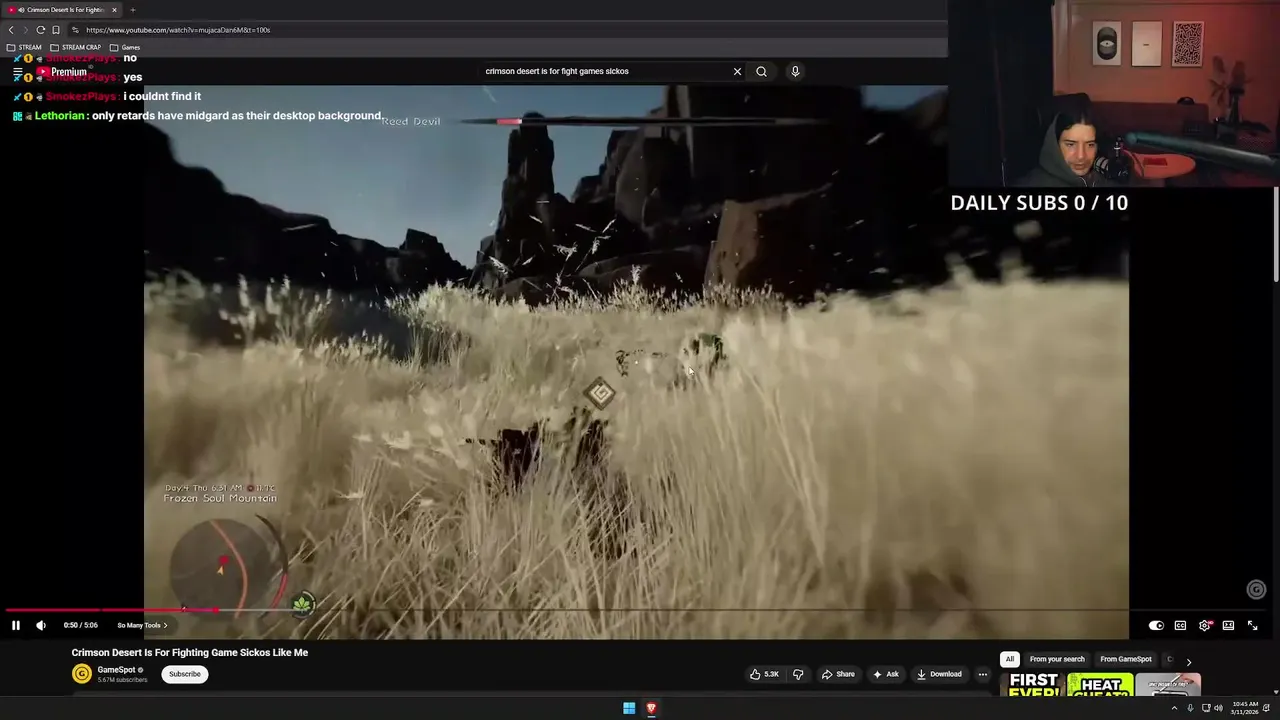
Task: Open the STREAM CRAP bookmarks folder
Action: click(76, 47)
